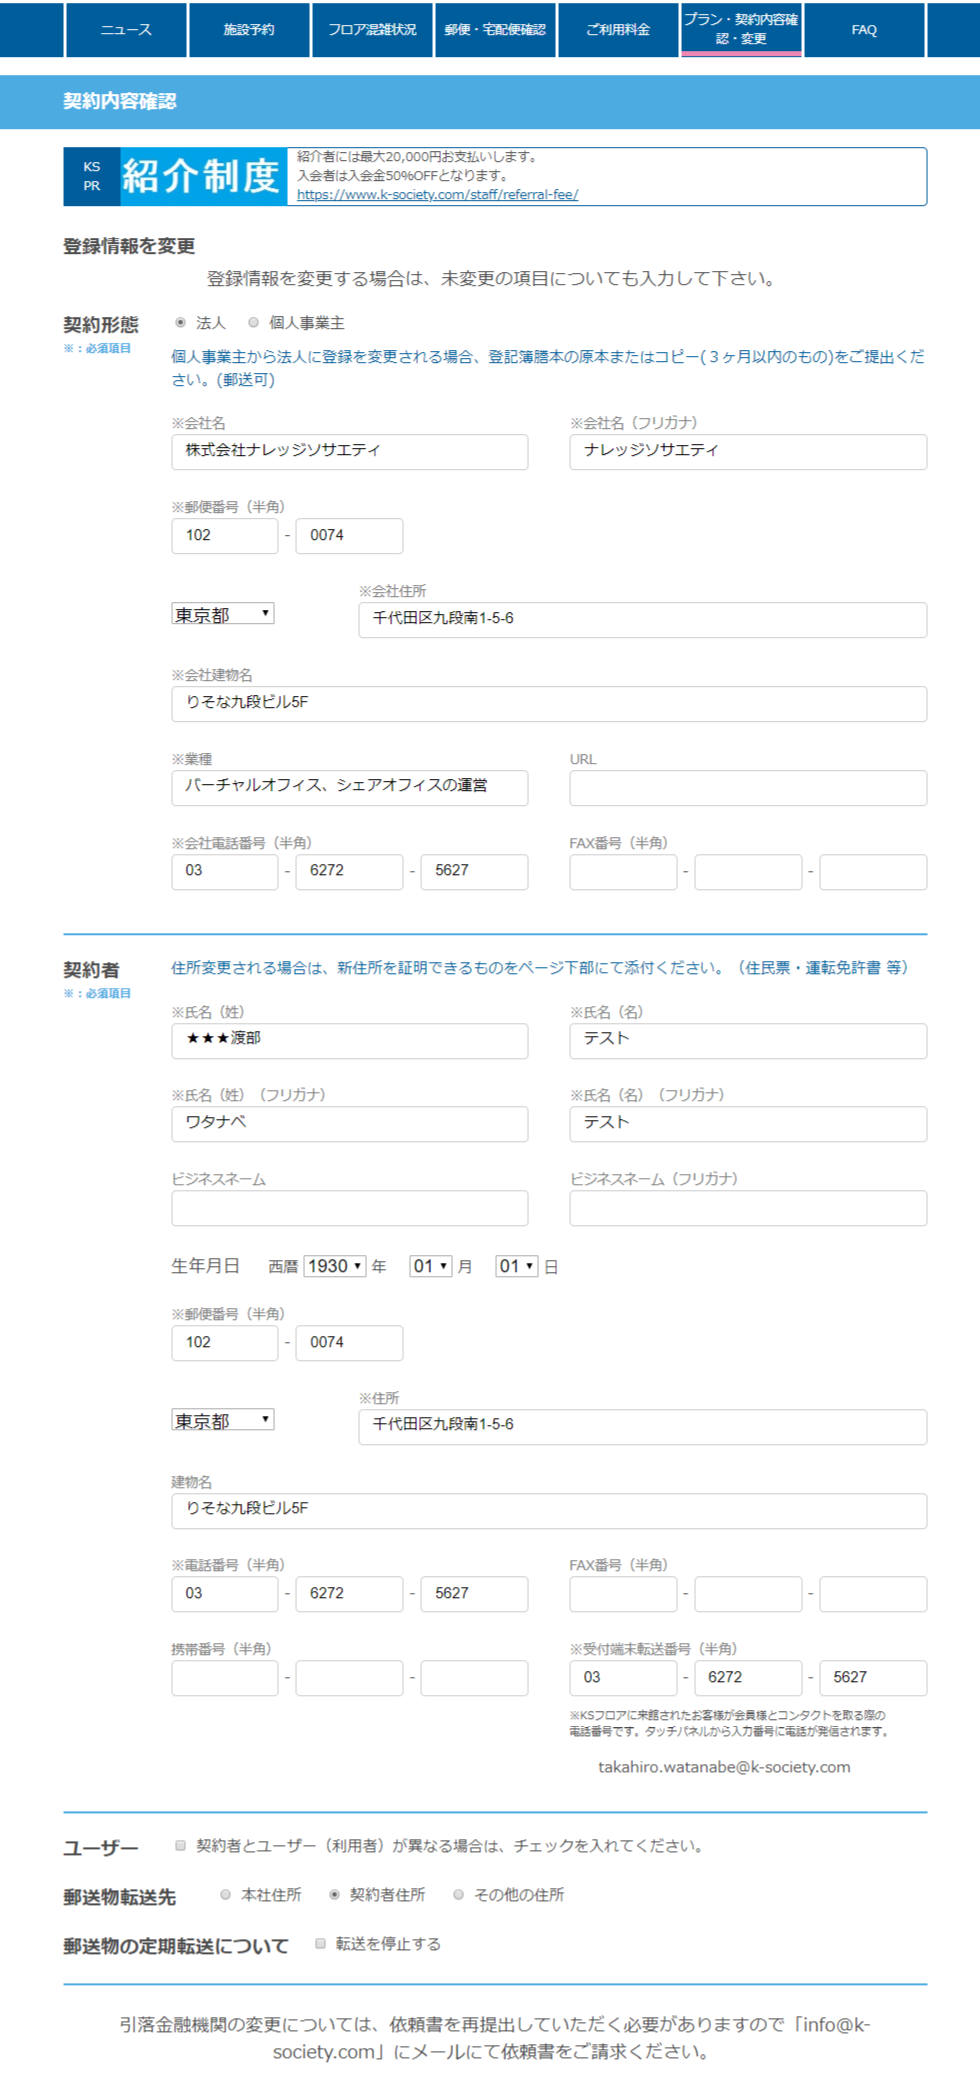This screenshot has width=980, height=2096.
Task: Select 本社住所 as mail forwarding destination
Action: (x=226, y=1894)
